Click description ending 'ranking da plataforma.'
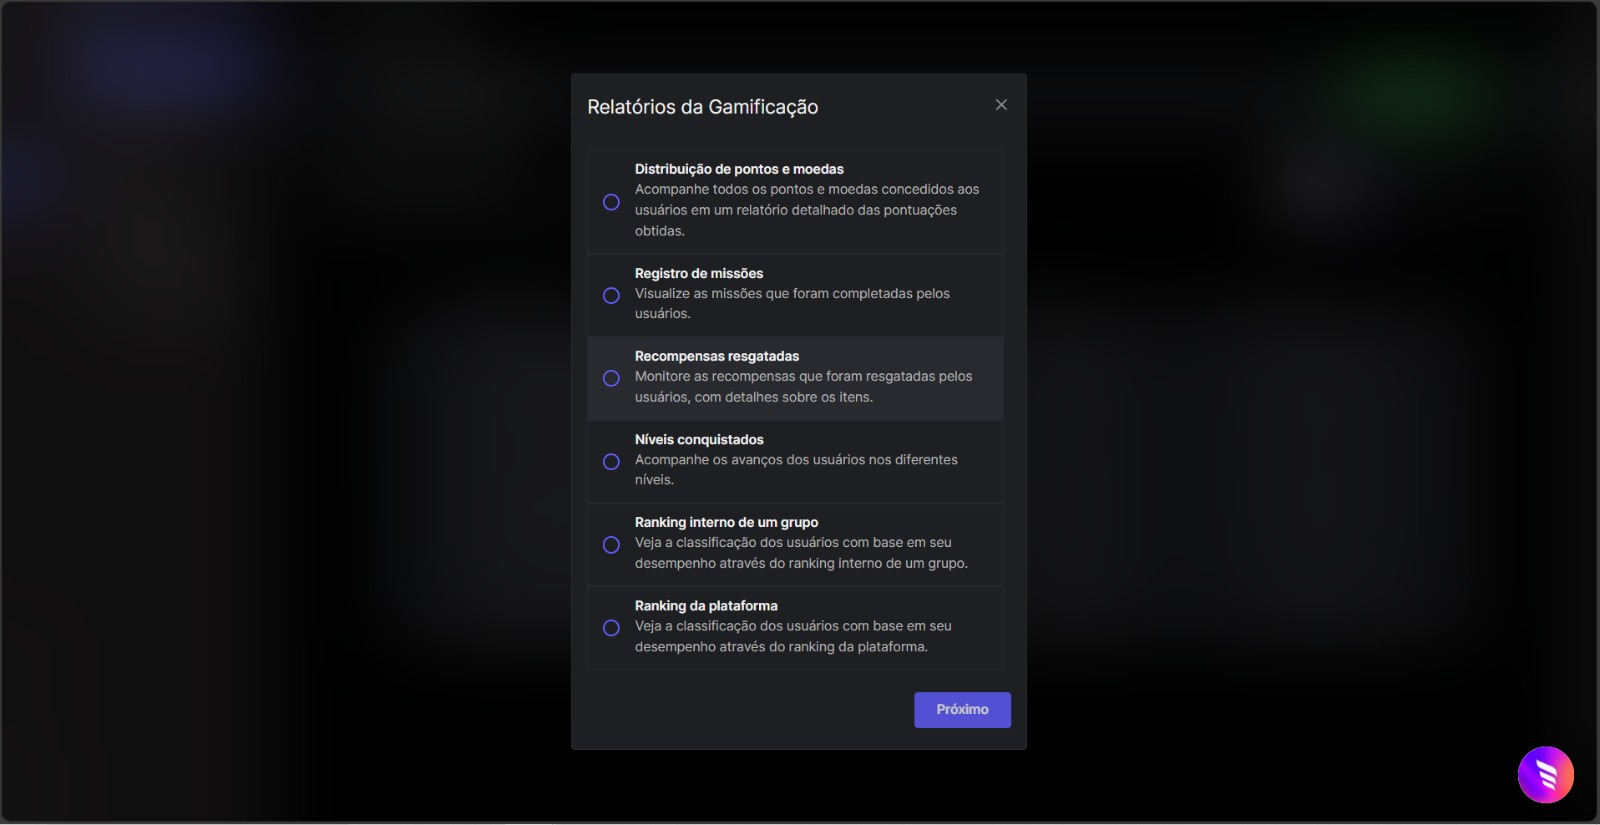The width and height of the screenshot is (1600, 825). 793,637
